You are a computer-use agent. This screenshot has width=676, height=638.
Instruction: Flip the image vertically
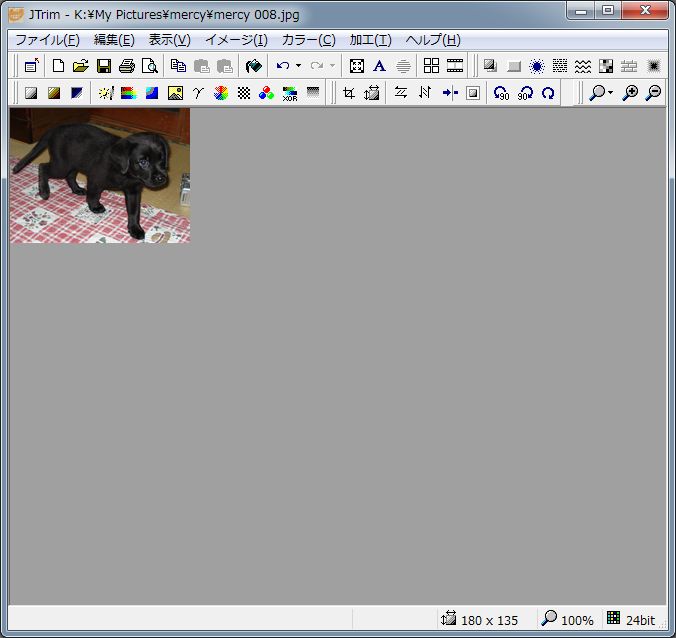425,93
